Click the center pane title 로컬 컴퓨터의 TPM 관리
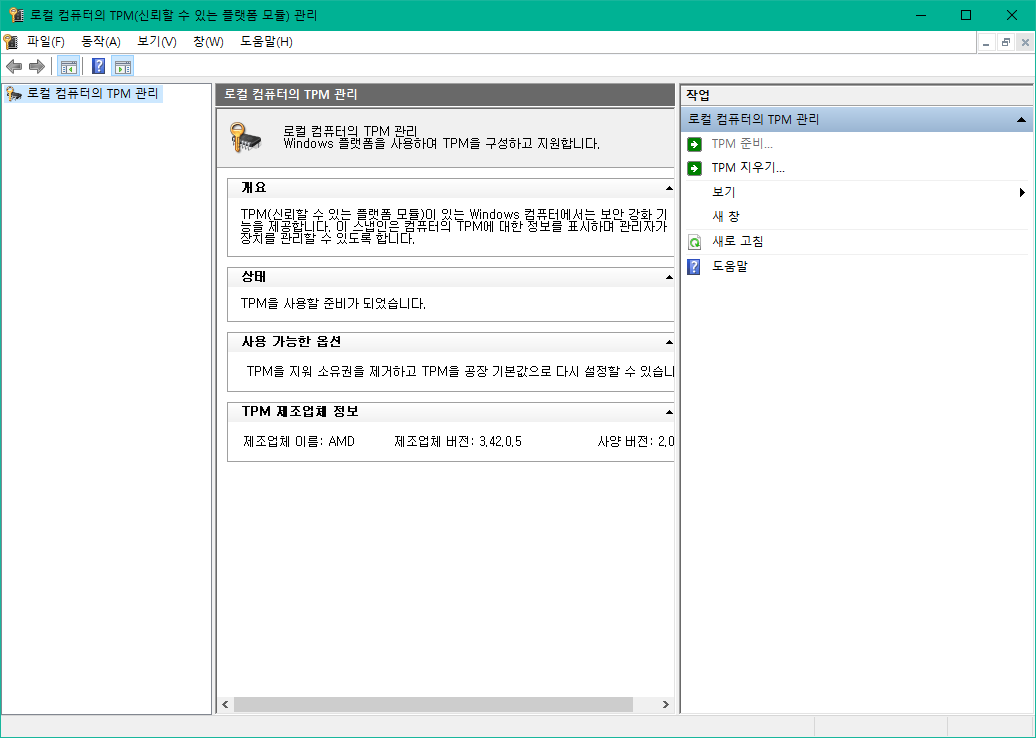 pyautogui.click(x=291, y=94)
